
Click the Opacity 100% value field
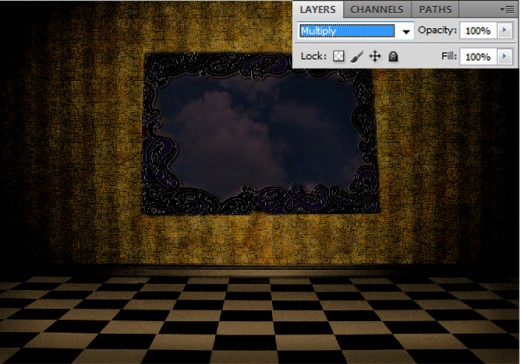(478, 31)
